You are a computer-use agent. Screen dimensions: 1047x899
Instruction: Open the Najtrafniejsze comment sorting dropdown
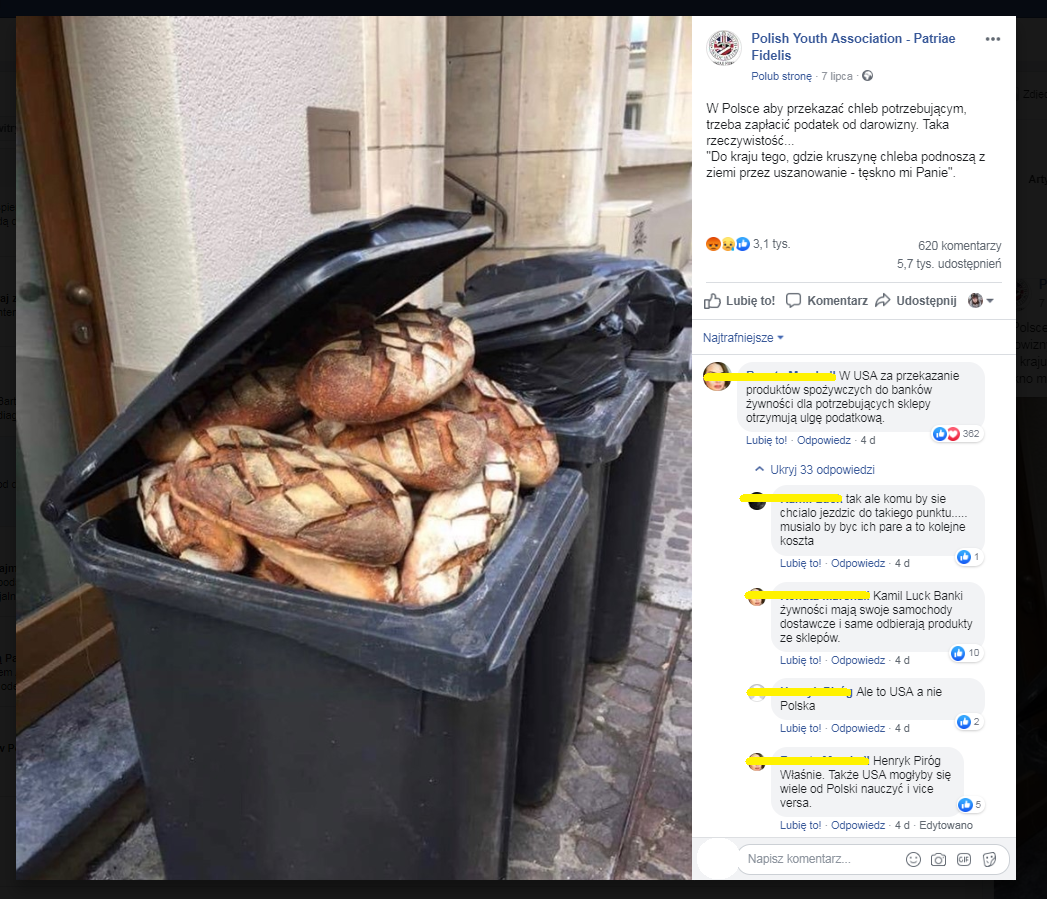pos(743,338)
